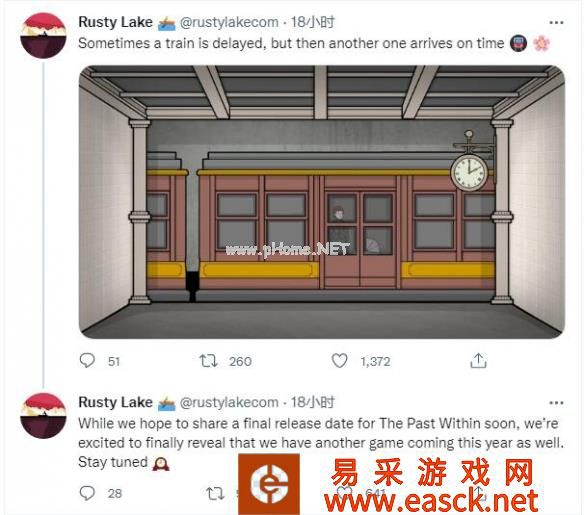Like the first tweet with 1,372 likes
The image size is (584, 515).
point(339,360)
